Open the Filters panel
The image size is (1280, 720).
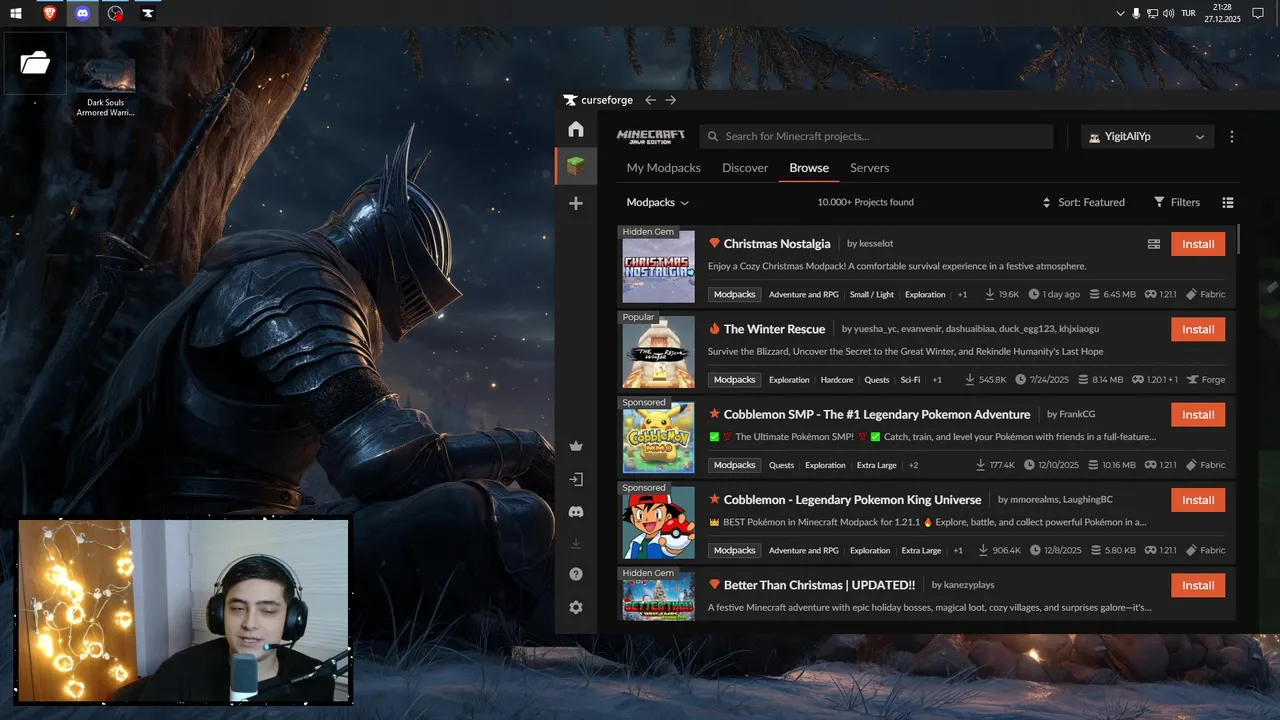(1177, 202)
